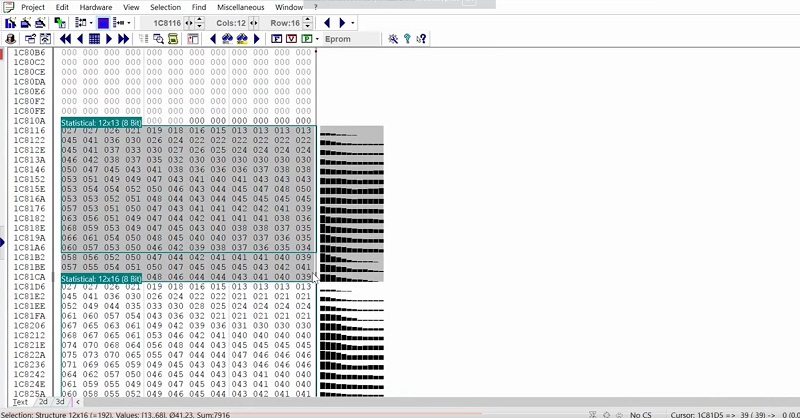Select address row 1C80B6
800x418 pixels.
[x=29, y=53]
